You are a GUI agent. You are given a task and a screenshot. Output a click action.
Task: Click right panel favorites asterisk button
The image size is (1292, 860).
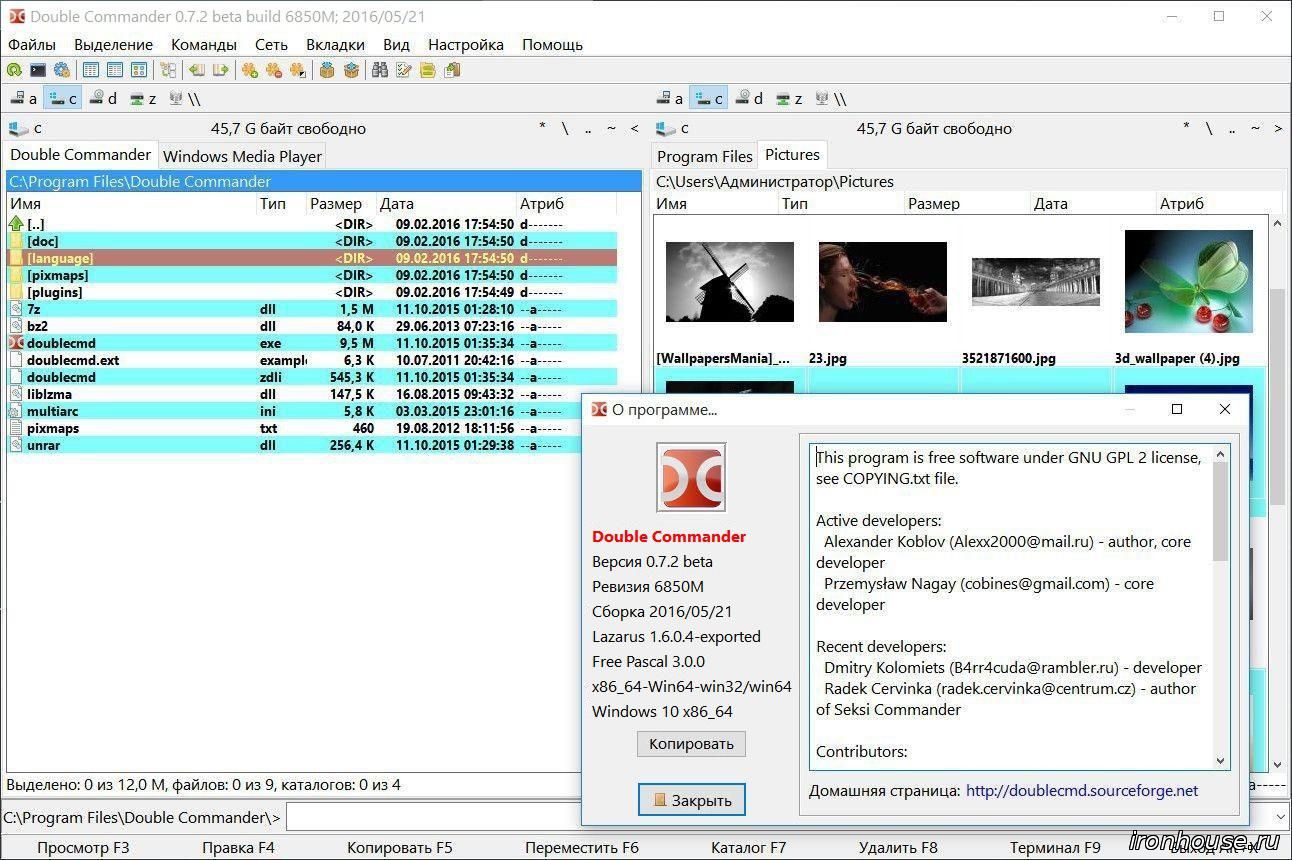[1186, 128]
